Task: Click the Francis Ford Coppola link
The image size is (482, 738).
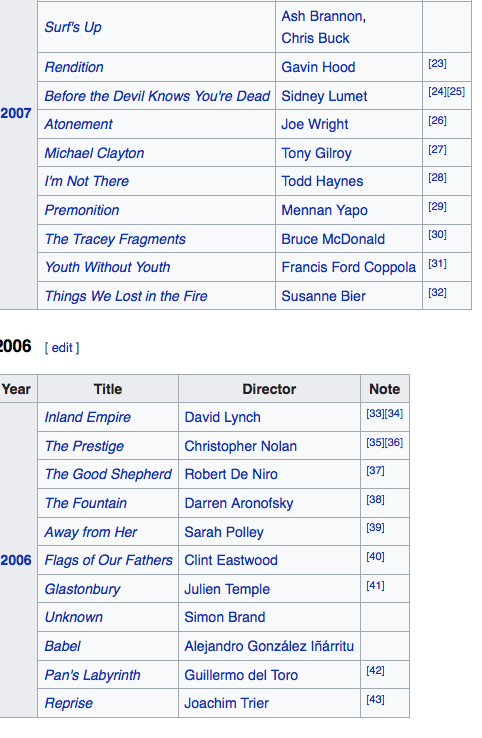Action: click(x=348, y=267)
